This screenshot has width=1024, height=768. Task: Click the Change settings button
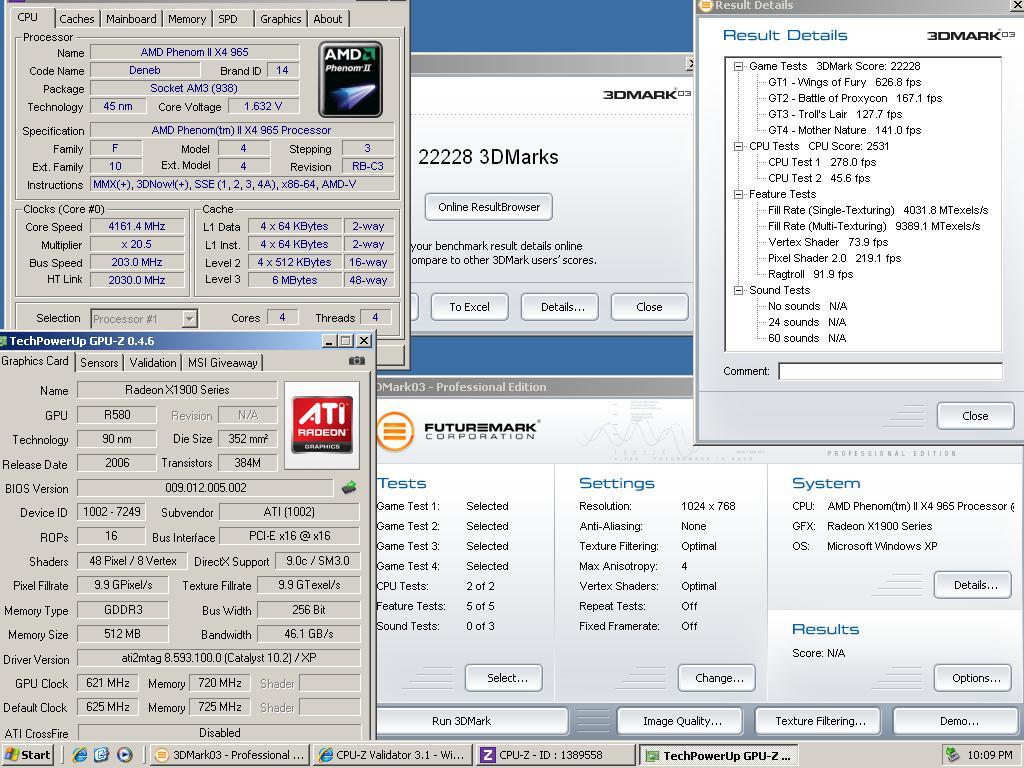coord(716,678)
